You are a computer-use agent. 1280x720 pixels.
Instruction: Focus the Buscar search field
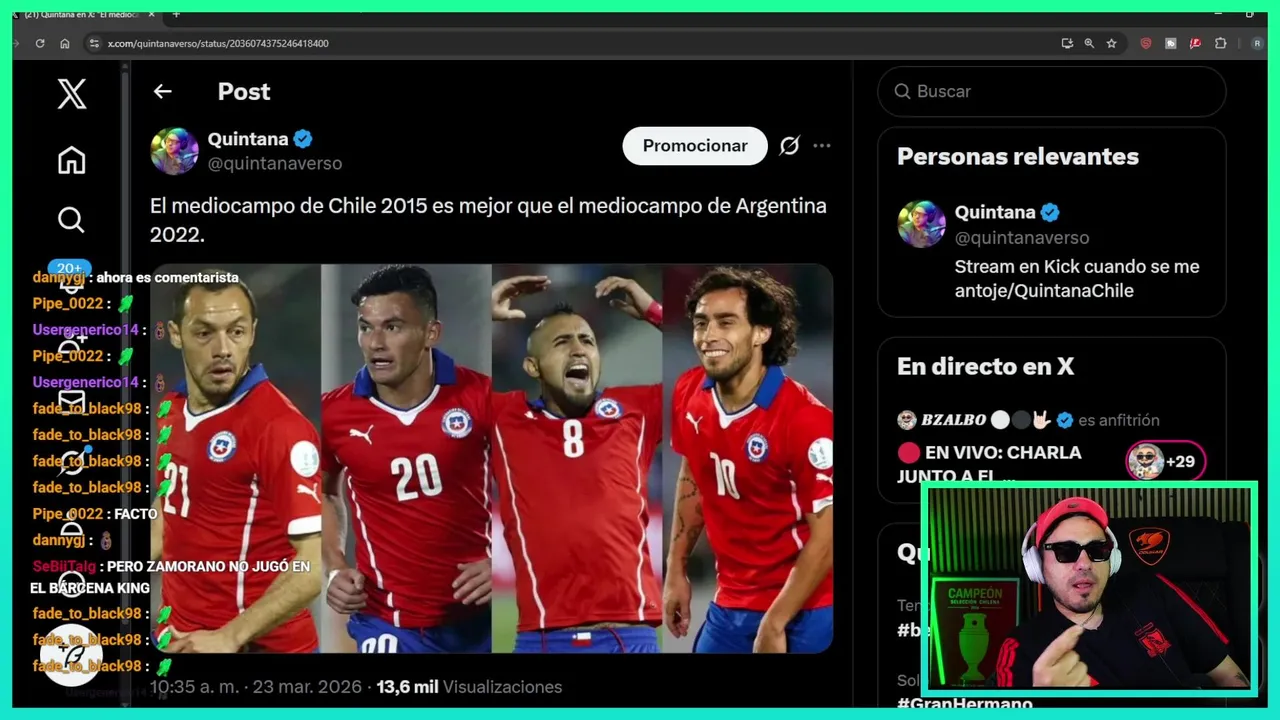pyautogui.click(x=1052, y=91)
